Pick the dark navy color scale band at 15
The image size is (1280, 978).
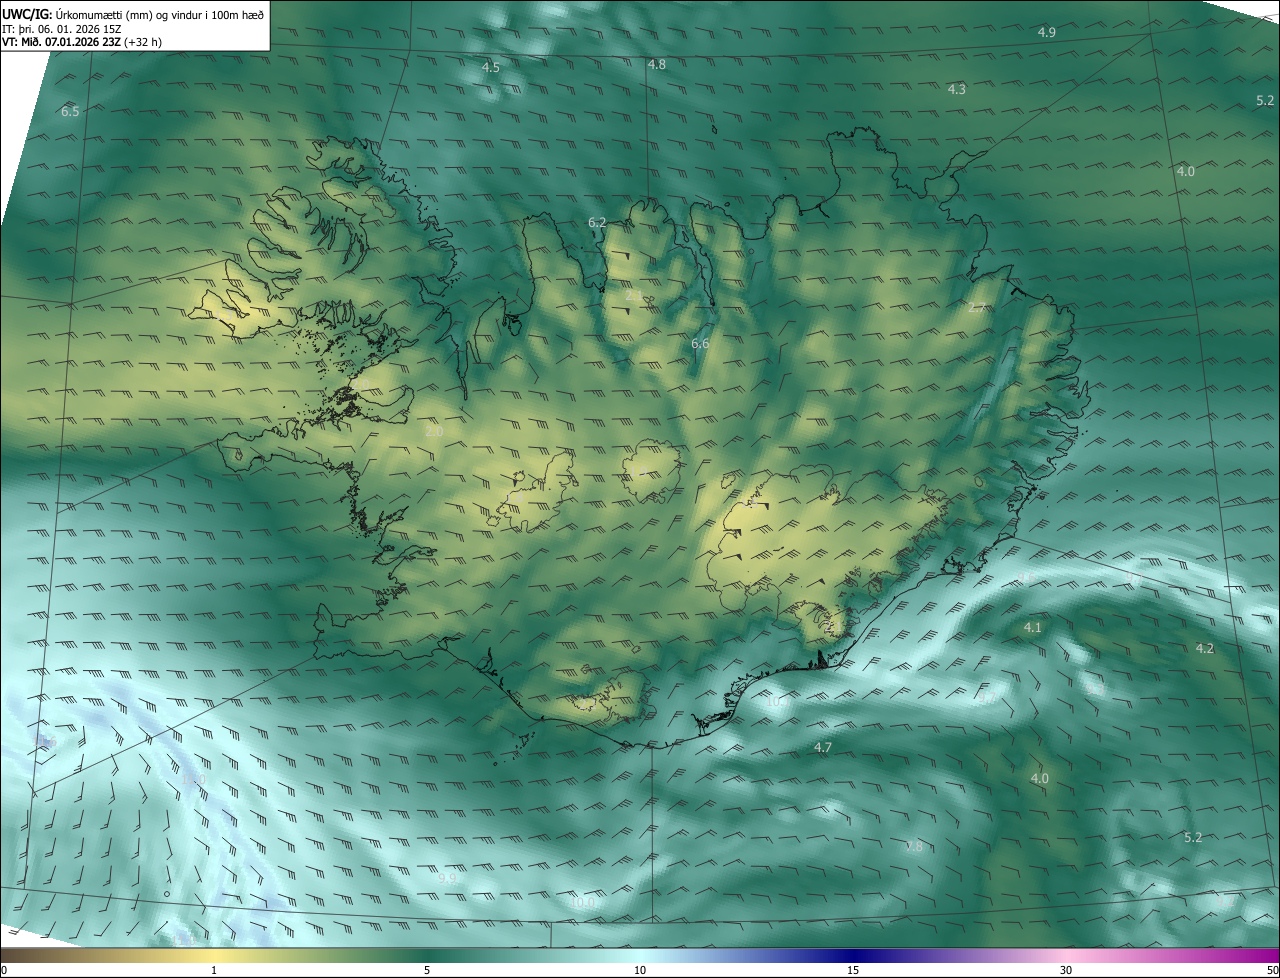853,955
